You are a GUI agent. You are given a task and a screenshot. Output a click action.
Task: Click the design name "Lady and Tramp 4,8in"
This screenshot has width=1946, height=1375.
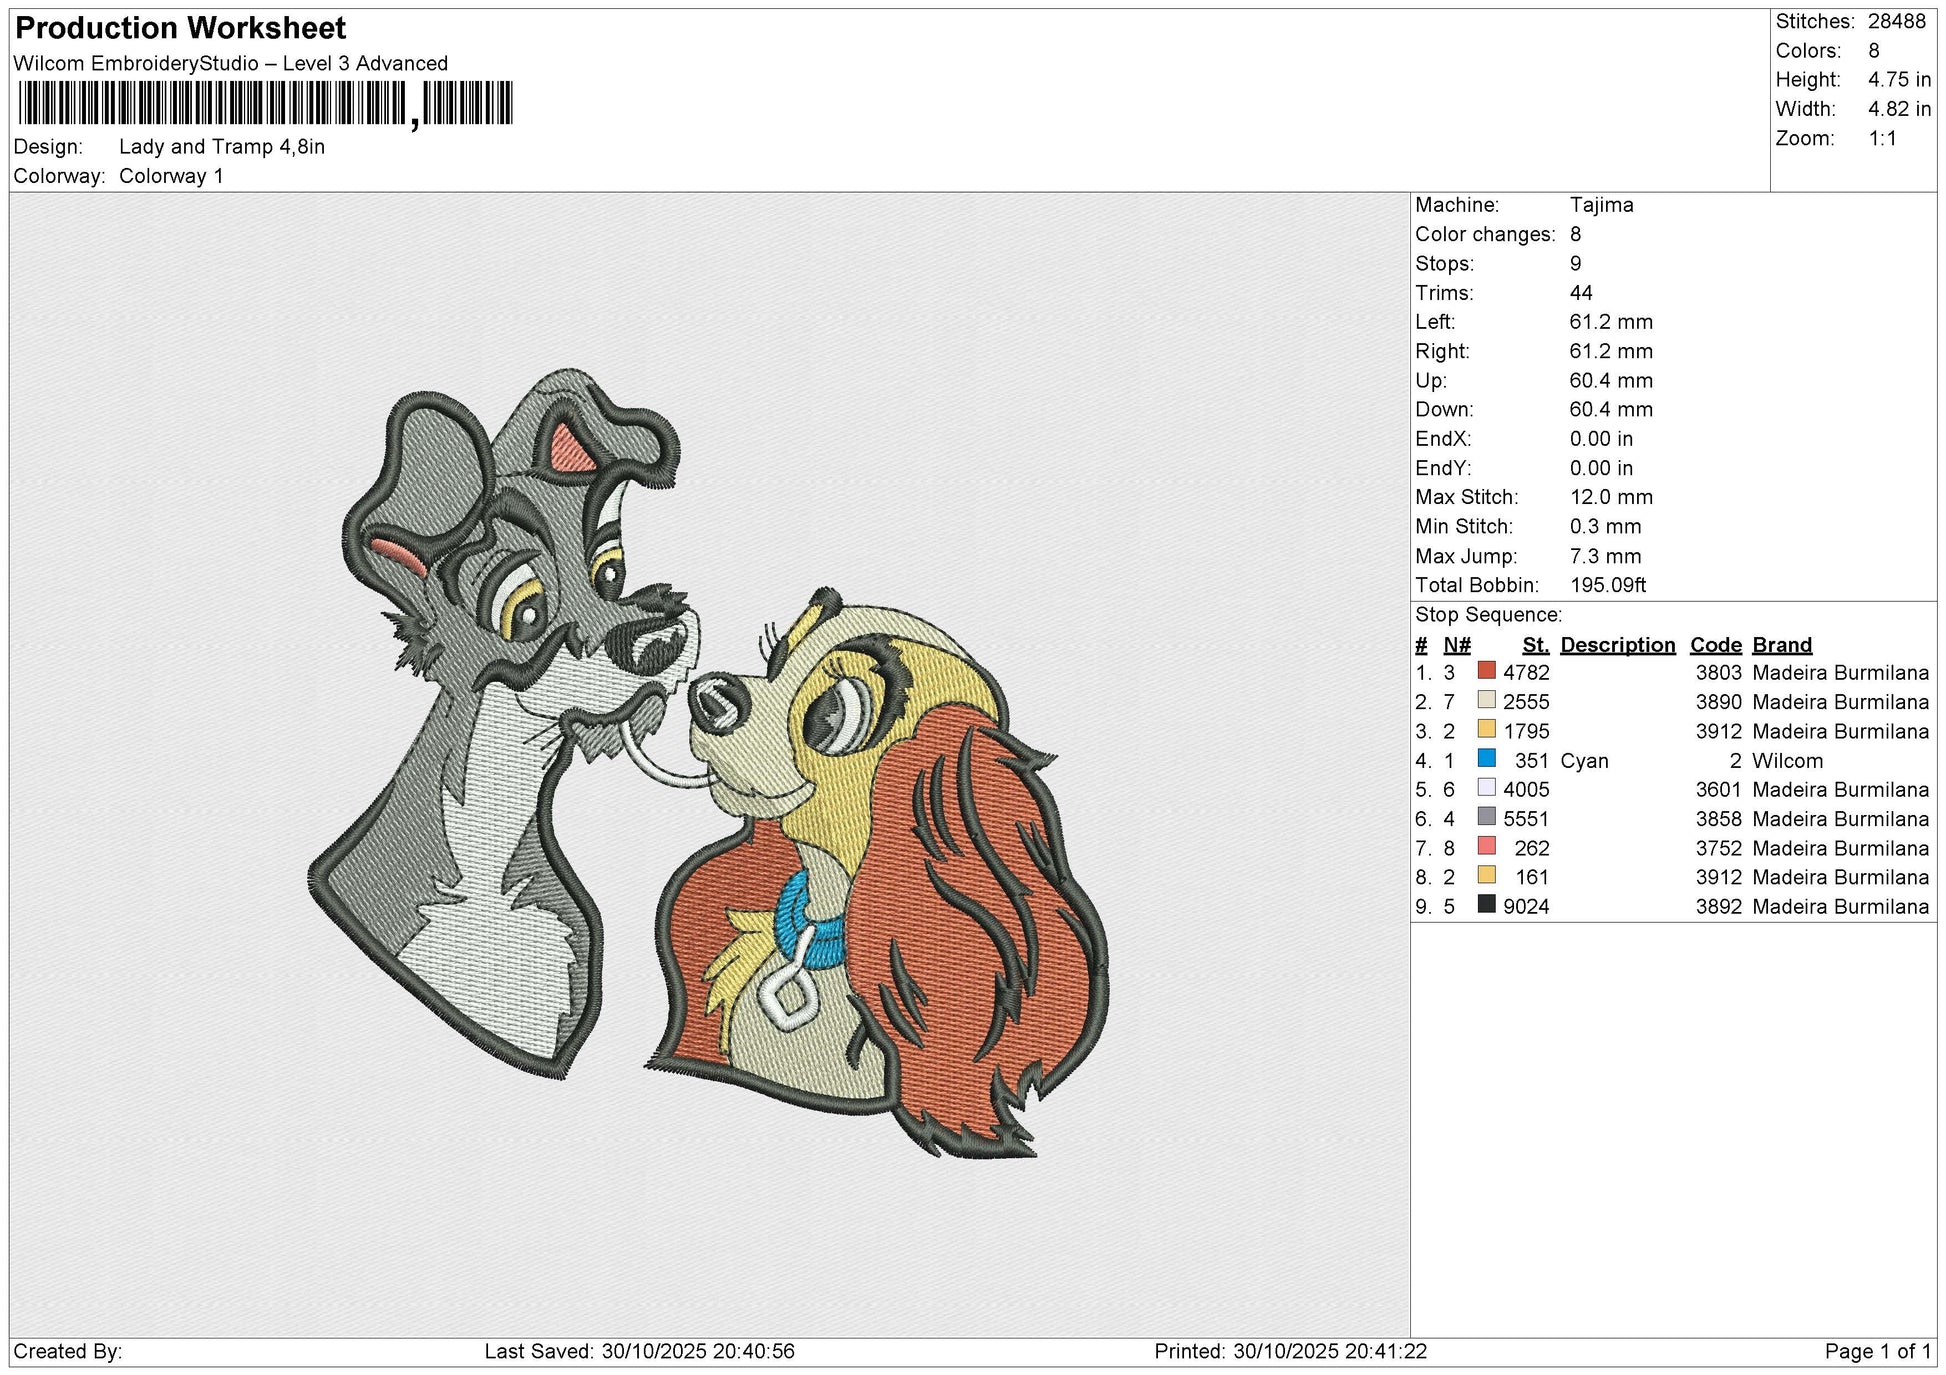point(222,147)
